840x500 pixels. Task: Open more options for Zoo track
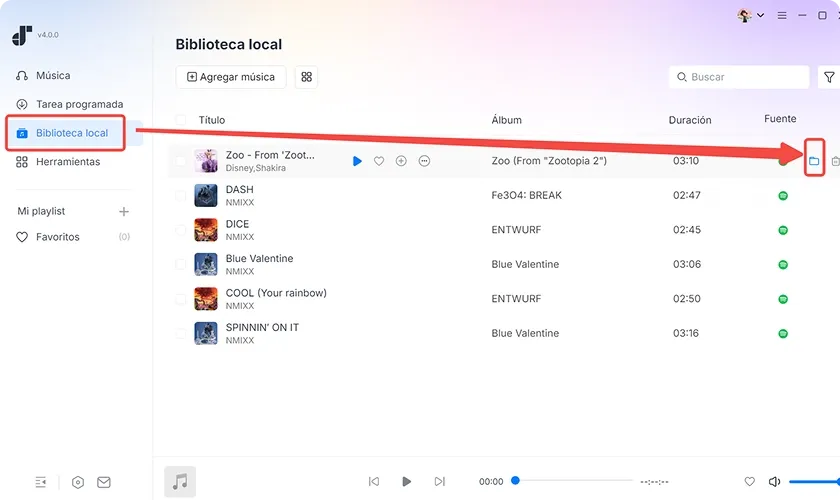tap(424, 161)
